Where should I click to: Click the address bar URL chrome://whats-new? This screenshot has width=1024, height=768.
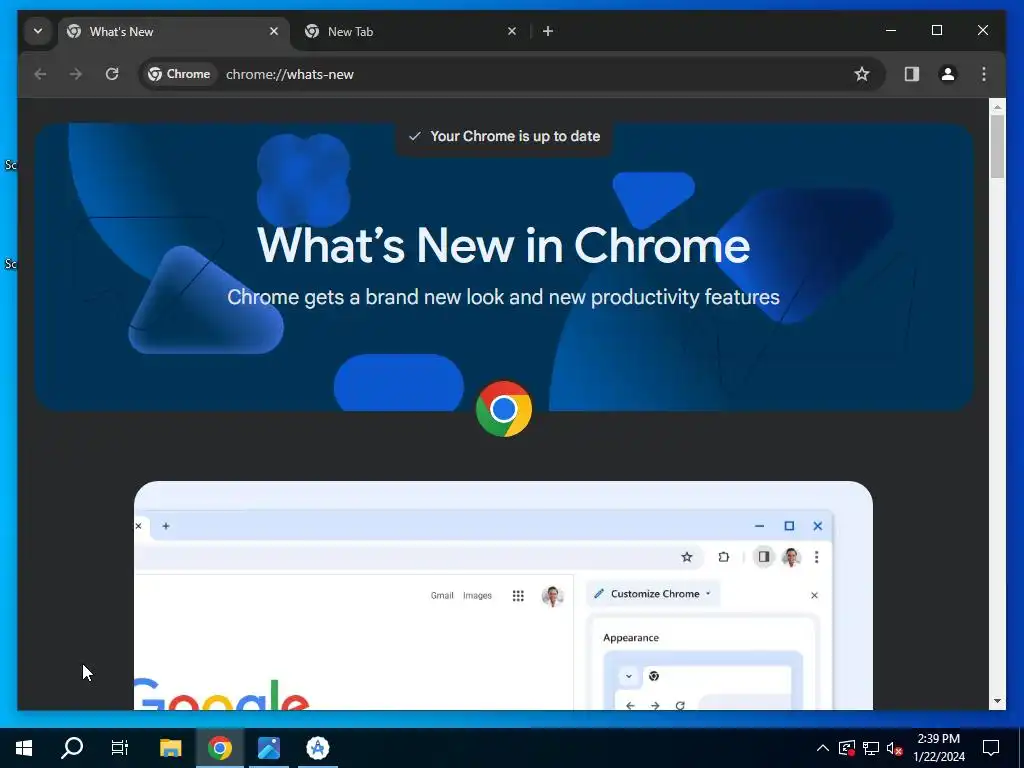tap(290, 74)
